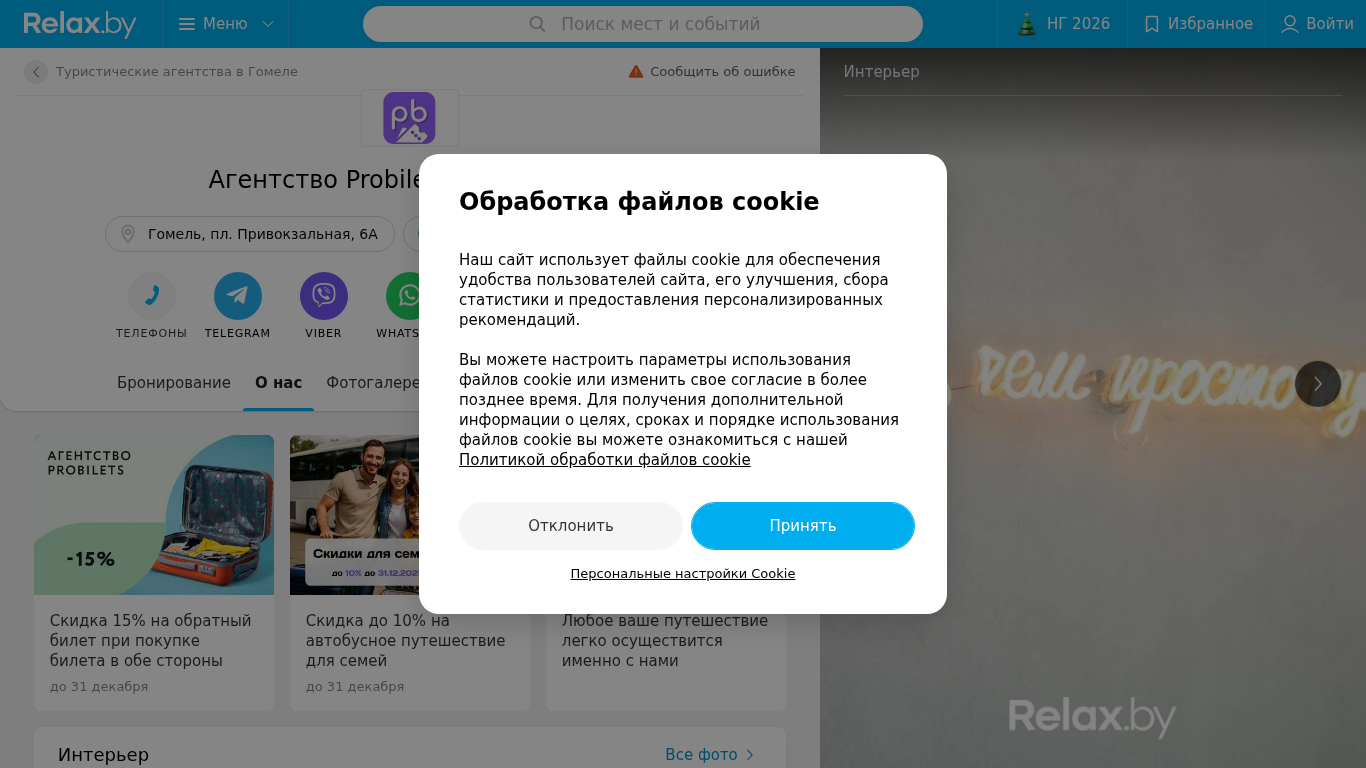
Task: Open the Viber contact icon
Action: [x=324, y=296]
